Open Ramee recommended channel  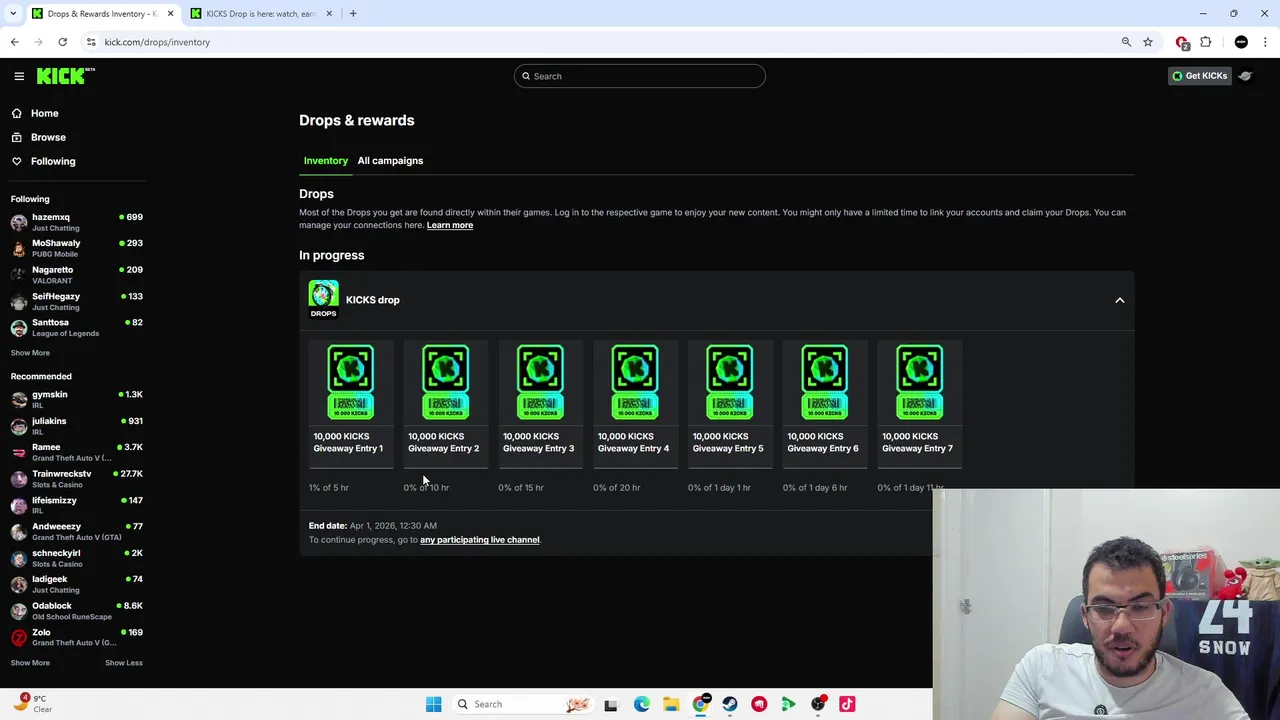point(77,452)
